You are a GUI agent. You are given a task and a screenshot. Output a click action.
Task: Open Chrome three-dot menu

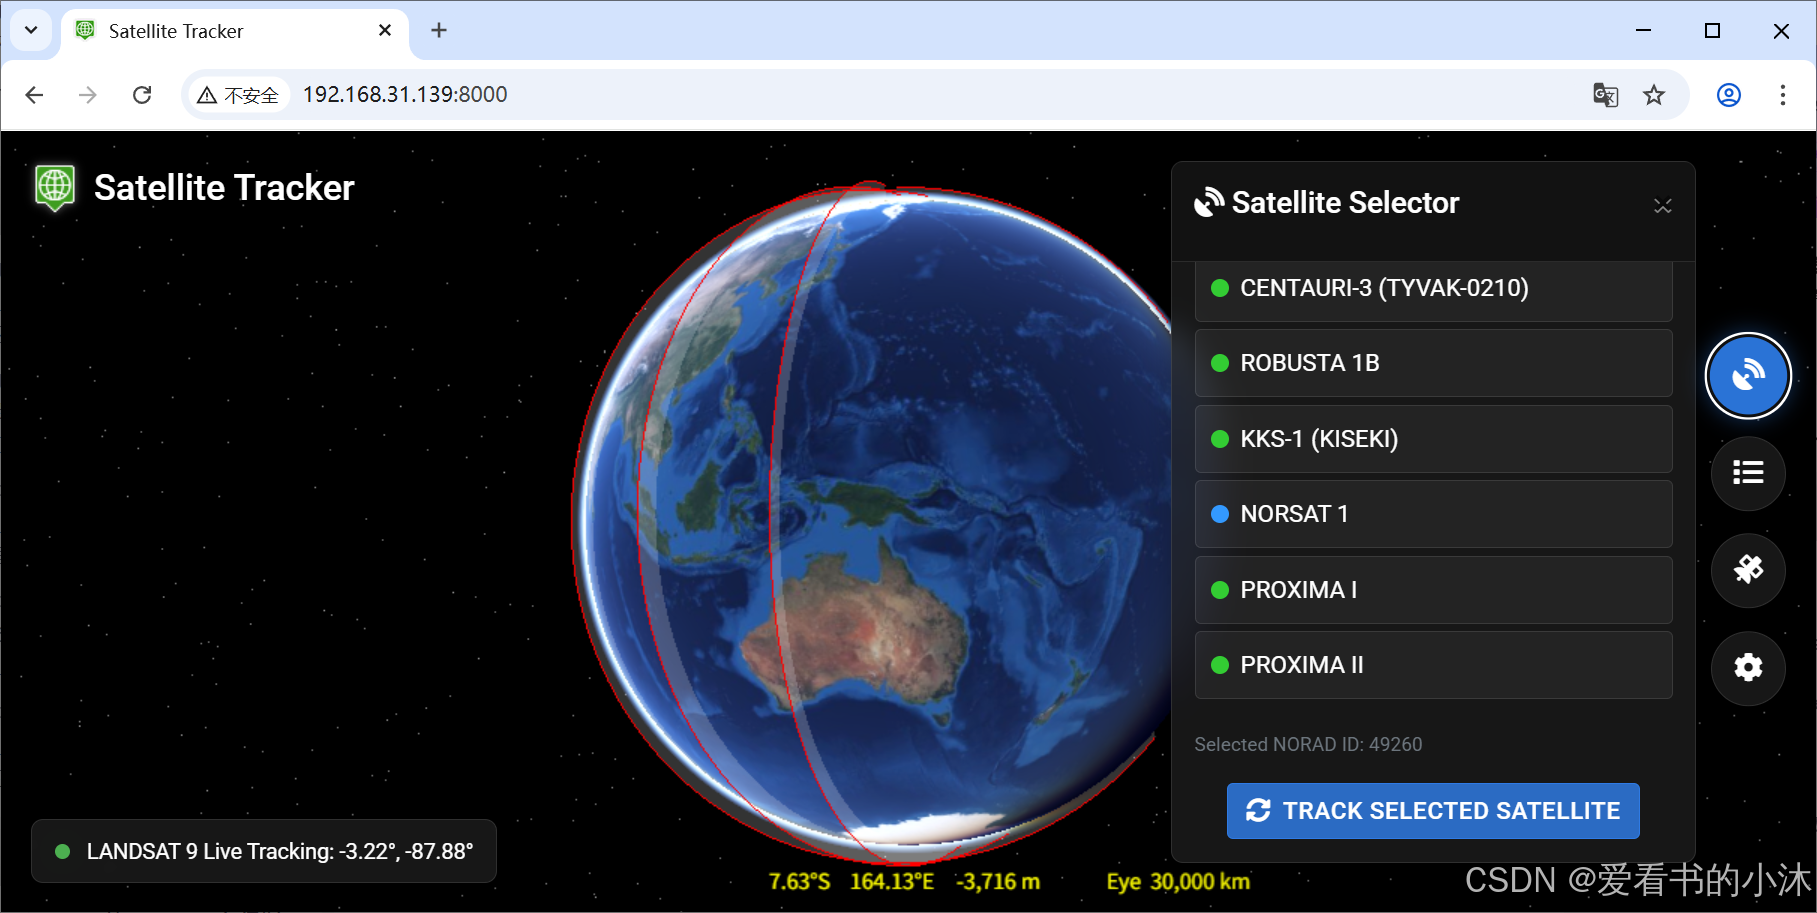(x=1782, y=95)
